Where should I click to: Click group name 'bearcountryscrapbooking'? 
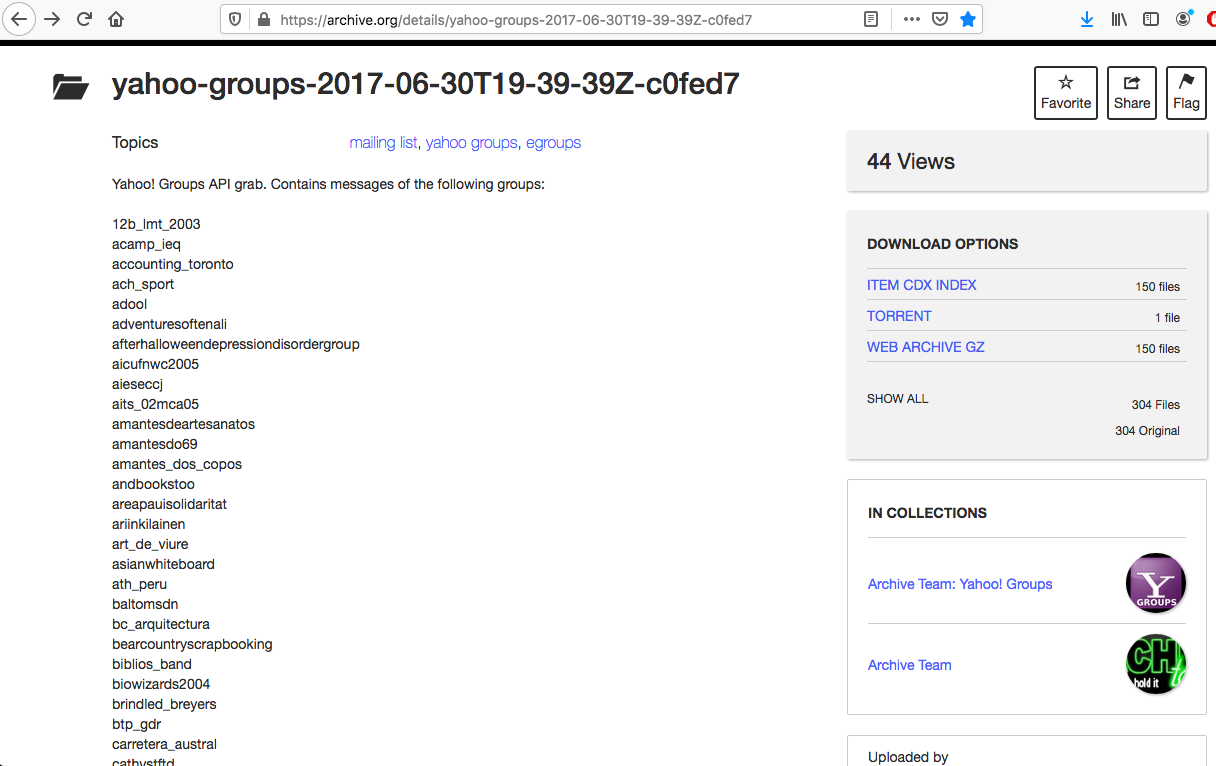(192, 644)
